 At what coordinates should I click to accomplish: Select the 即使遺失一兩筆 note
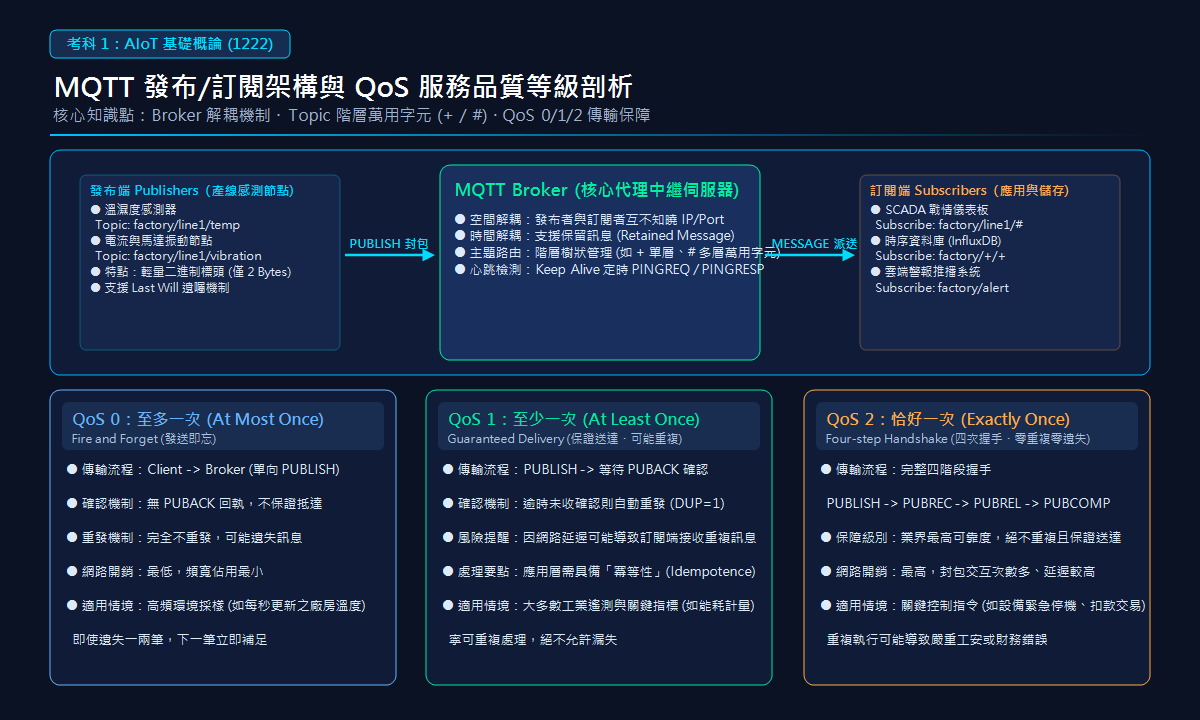(x=170, y=639)
